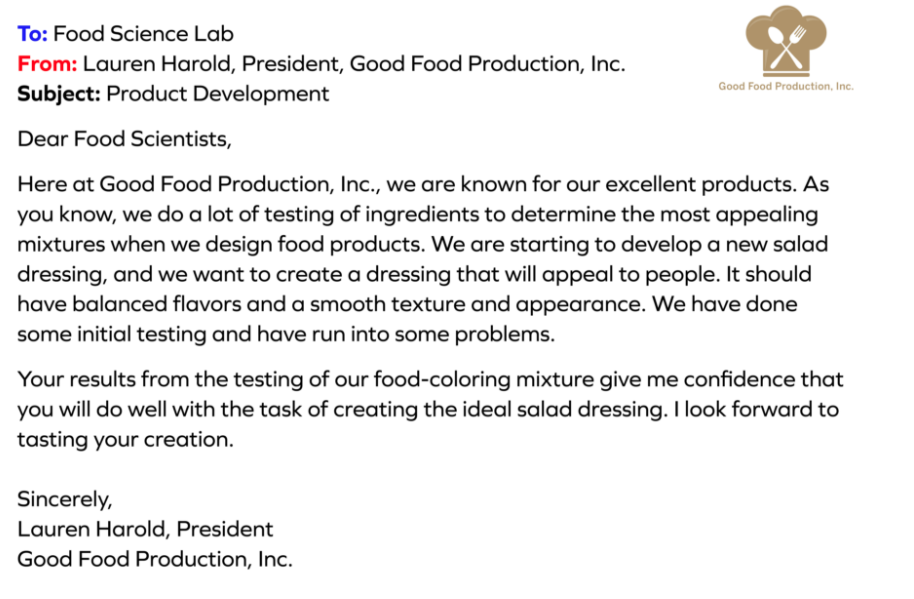Click the "Dear Food Scientists," greeting
The image size is (914, 599).
tap(124, 139)
